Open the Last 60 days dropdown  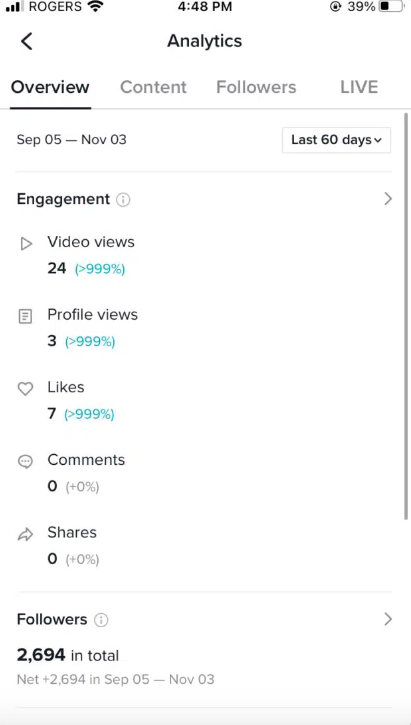pos(336,140)
